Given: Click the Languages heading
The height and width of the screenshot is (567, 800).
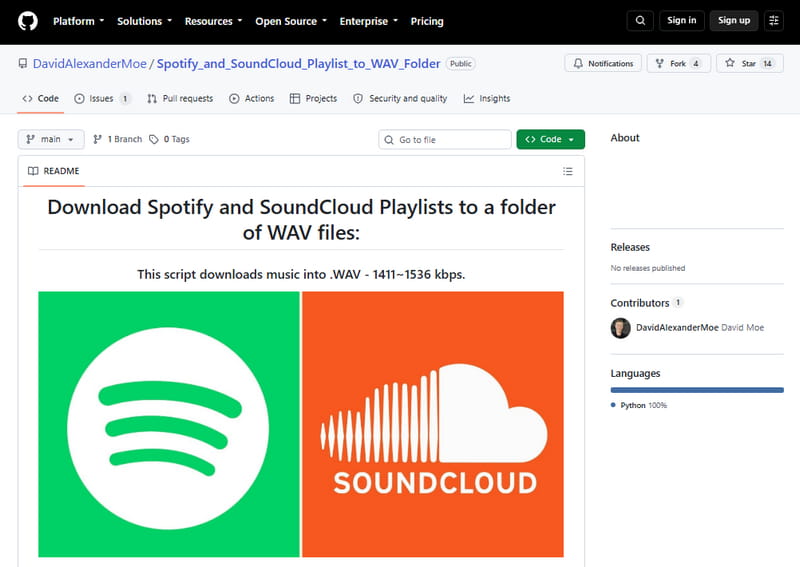Looking at the screenshot, I should pos(635,373).
